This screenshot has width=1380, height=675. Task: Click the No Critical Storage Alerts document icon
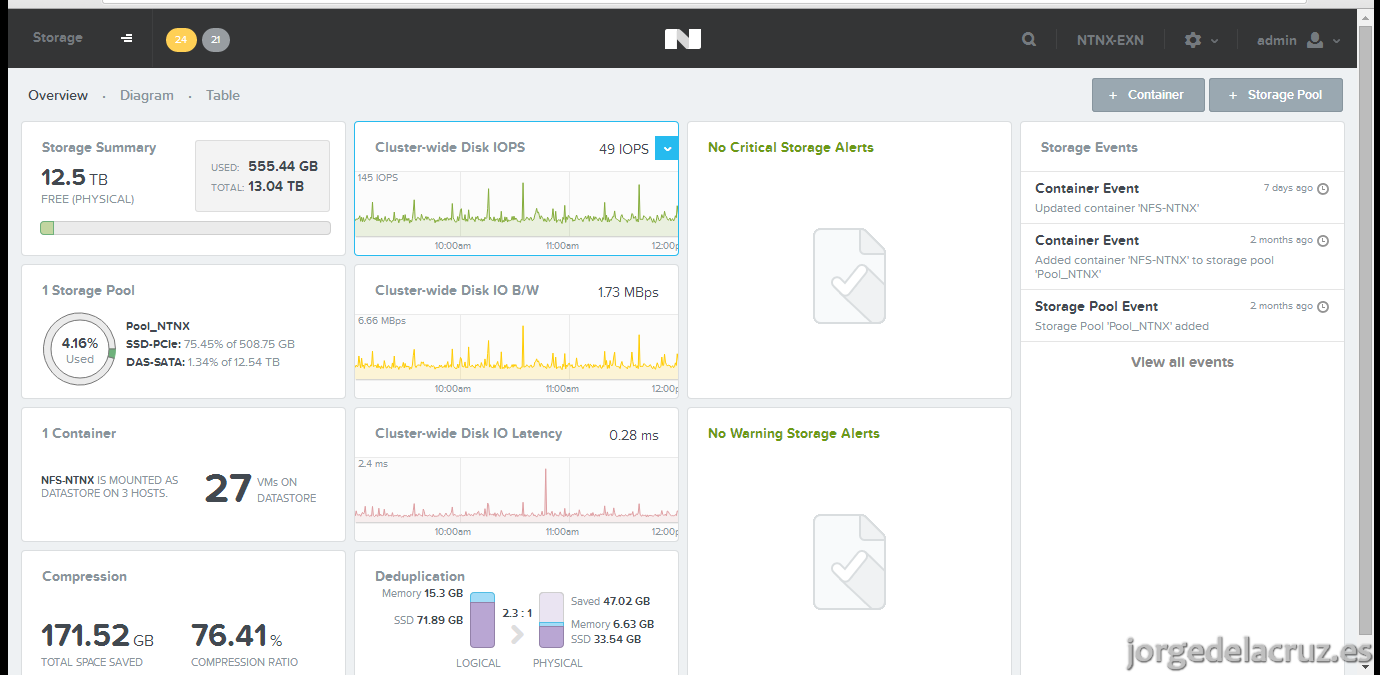849,276
